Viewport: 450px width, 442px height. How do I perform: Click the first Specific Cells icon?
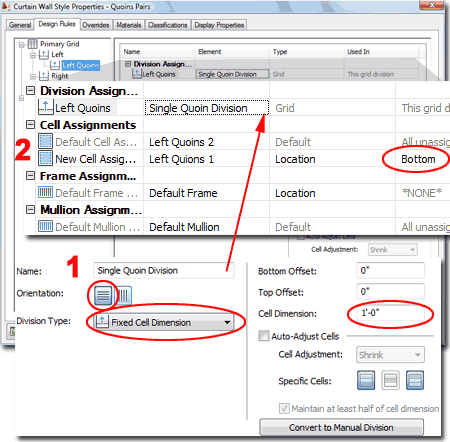coord(366,380)
